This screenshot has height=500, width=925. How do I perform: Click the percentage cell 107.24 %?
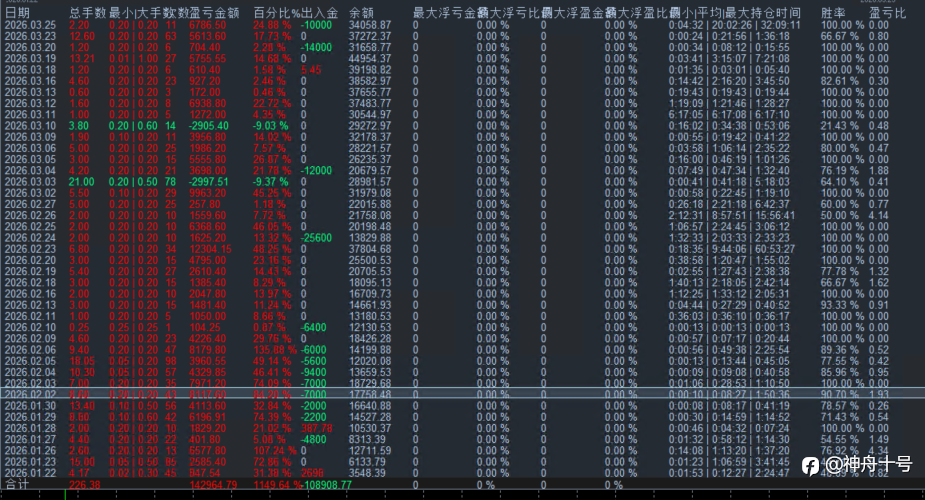click(275, 451)
